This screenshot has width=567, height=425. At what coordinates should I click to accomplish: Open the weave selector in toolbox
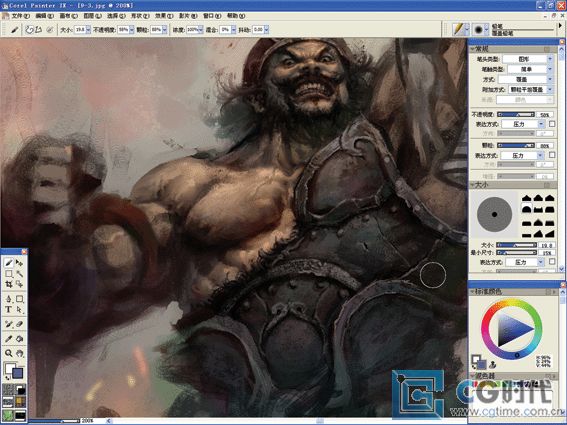pos(20,401)
